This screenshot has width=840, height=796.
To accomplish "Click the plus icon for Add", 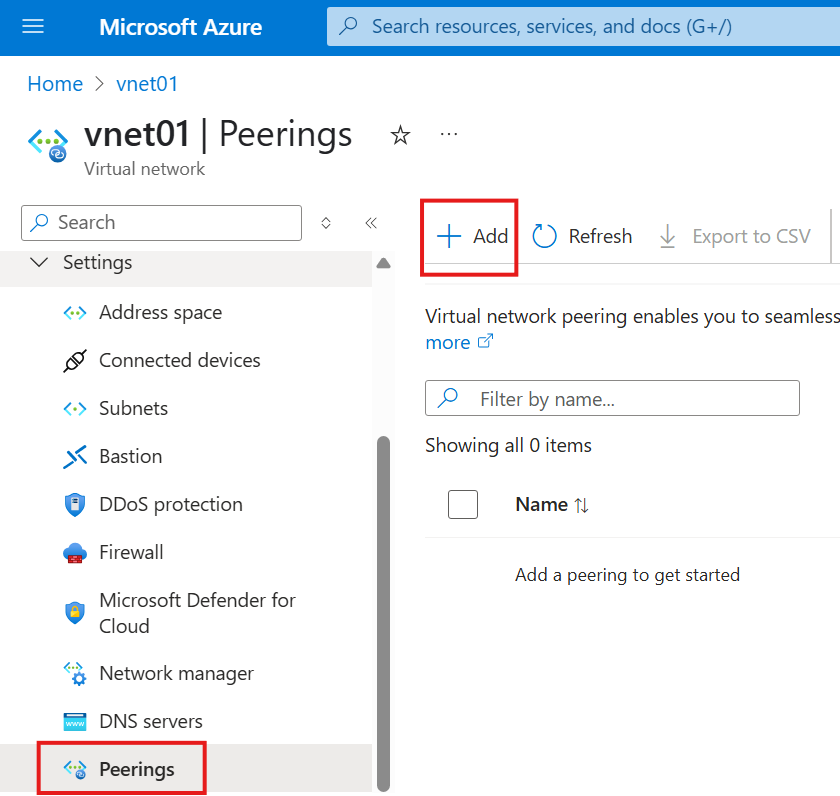I will [x=448, y=236].
